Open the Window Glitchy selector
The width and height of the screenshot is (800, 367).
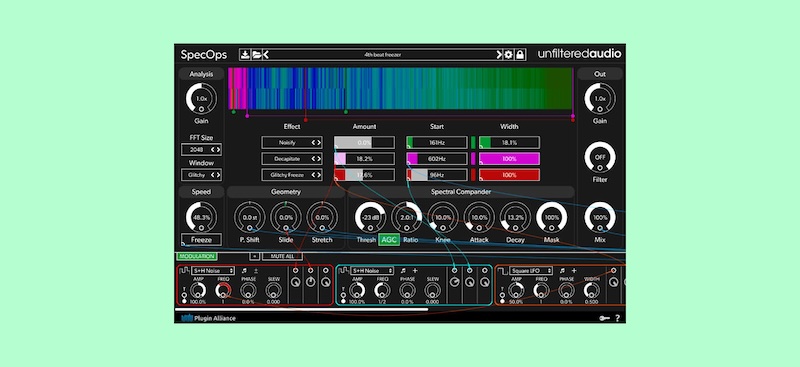coord(201,175)
